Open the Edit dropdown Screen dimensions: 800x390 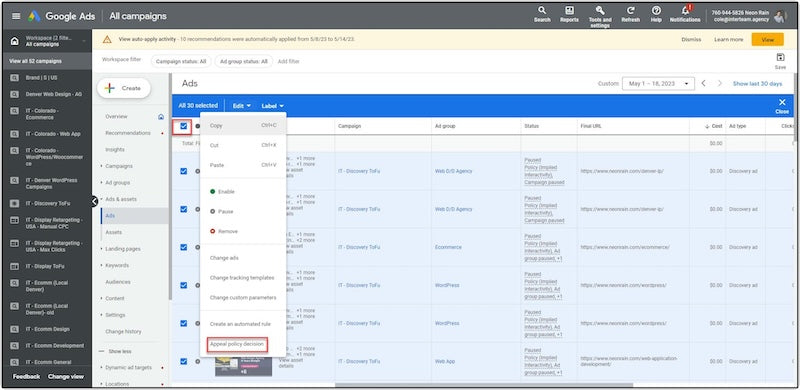242,106
